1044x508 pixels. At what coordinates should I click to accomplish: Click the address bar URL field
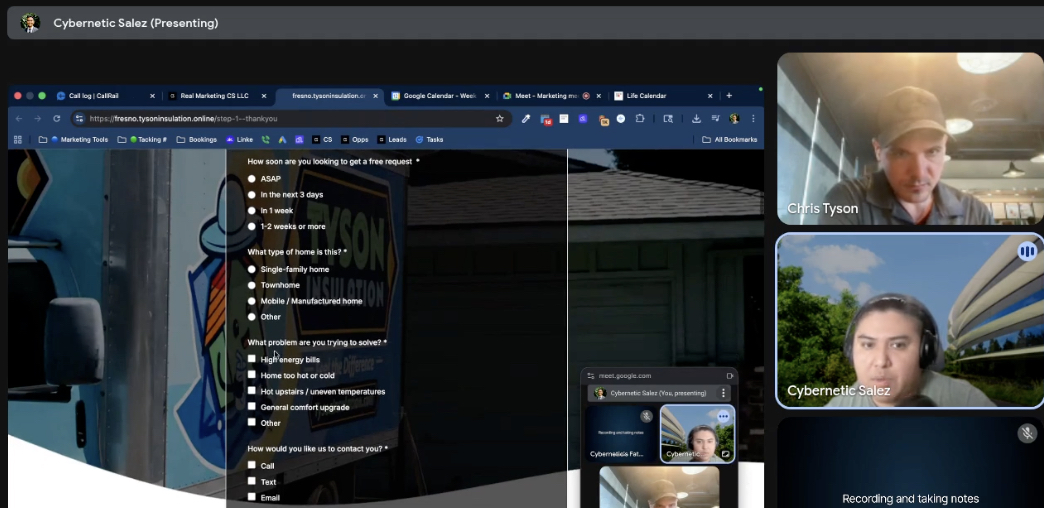pyautogui.click(x=291, y=119)
